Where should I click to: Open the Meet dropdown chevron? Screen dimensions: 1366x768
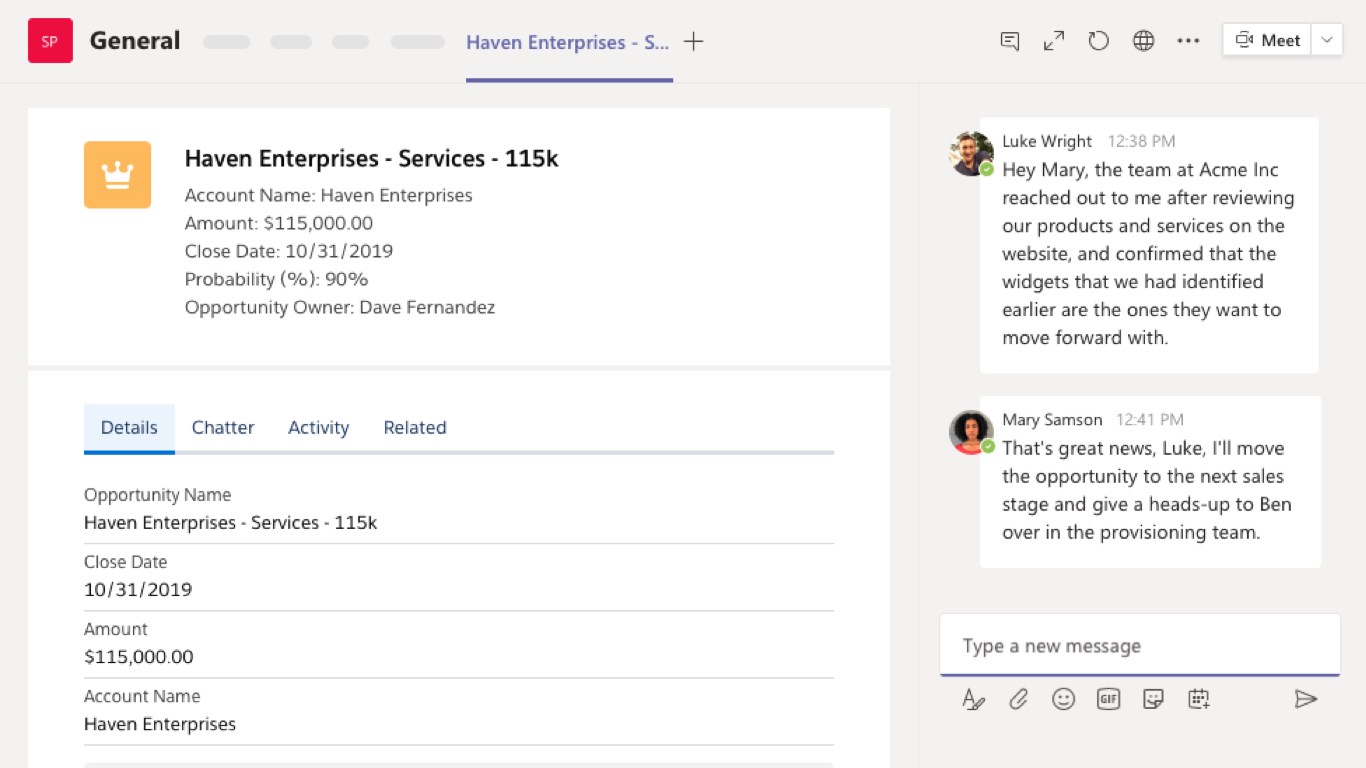click(1326, 39)
